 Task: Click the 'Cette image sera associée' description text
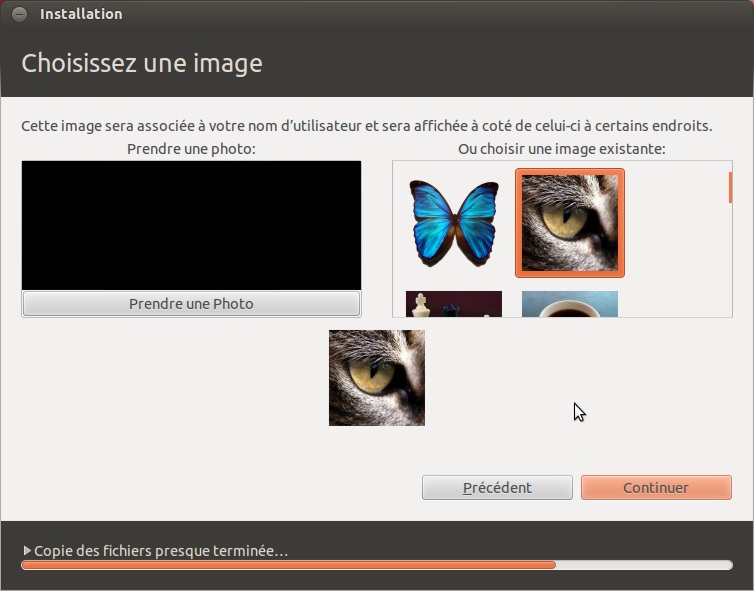(367, 126)
